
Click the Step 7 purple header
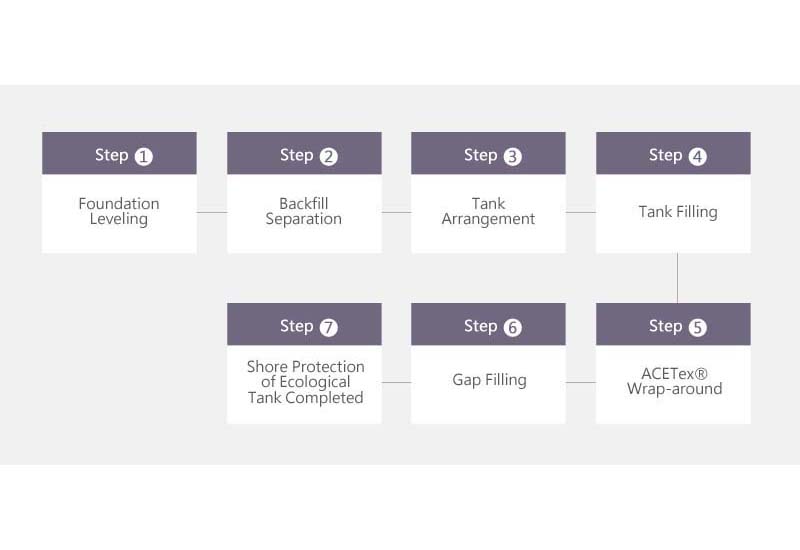click(304, 324)
